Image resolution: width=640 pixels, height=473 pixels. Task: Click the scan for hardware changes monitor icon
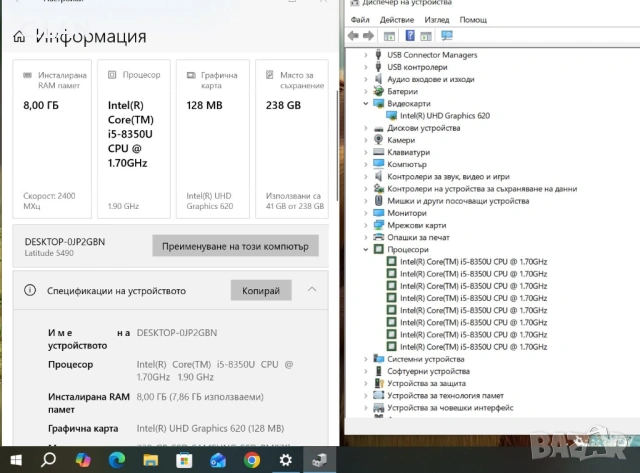447,36
